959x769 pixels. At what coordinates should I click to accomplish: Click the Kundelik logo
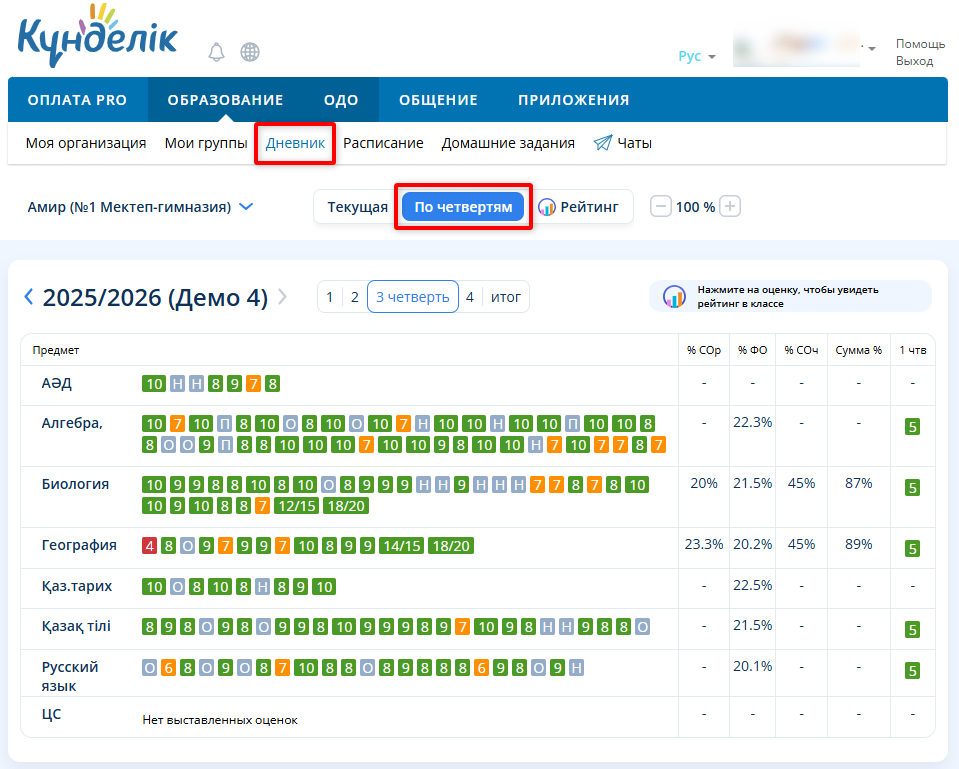(x=97, y=39)
